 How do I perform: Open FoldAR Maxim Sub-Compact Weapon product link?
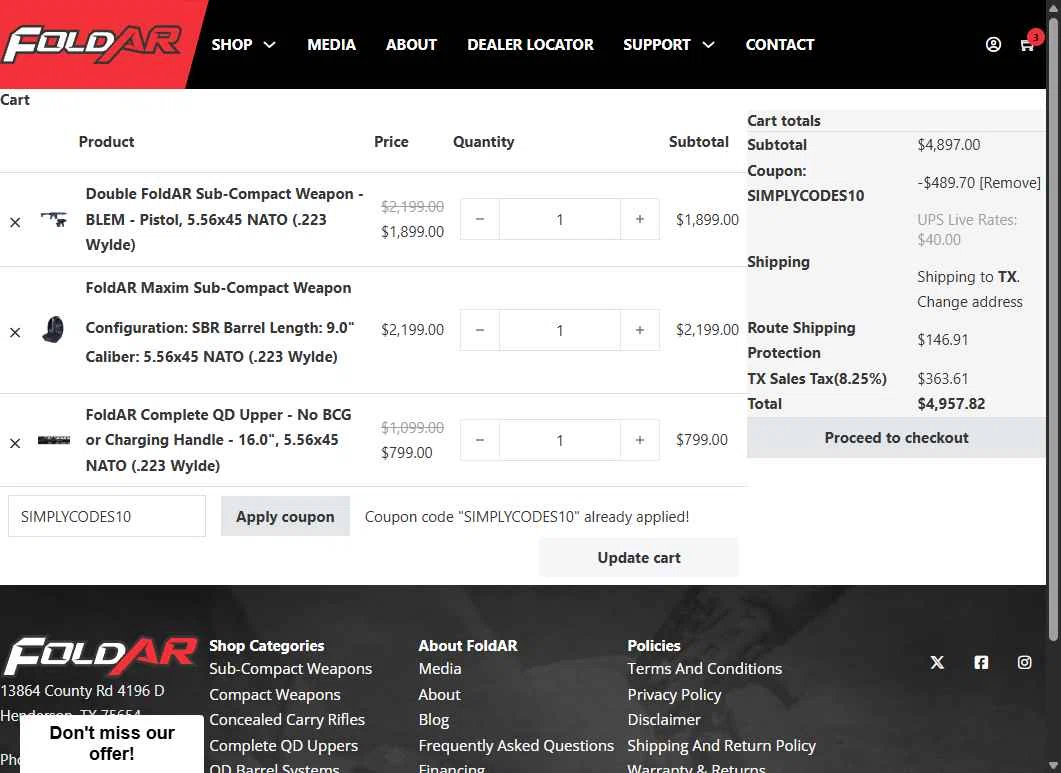point(218,288)
